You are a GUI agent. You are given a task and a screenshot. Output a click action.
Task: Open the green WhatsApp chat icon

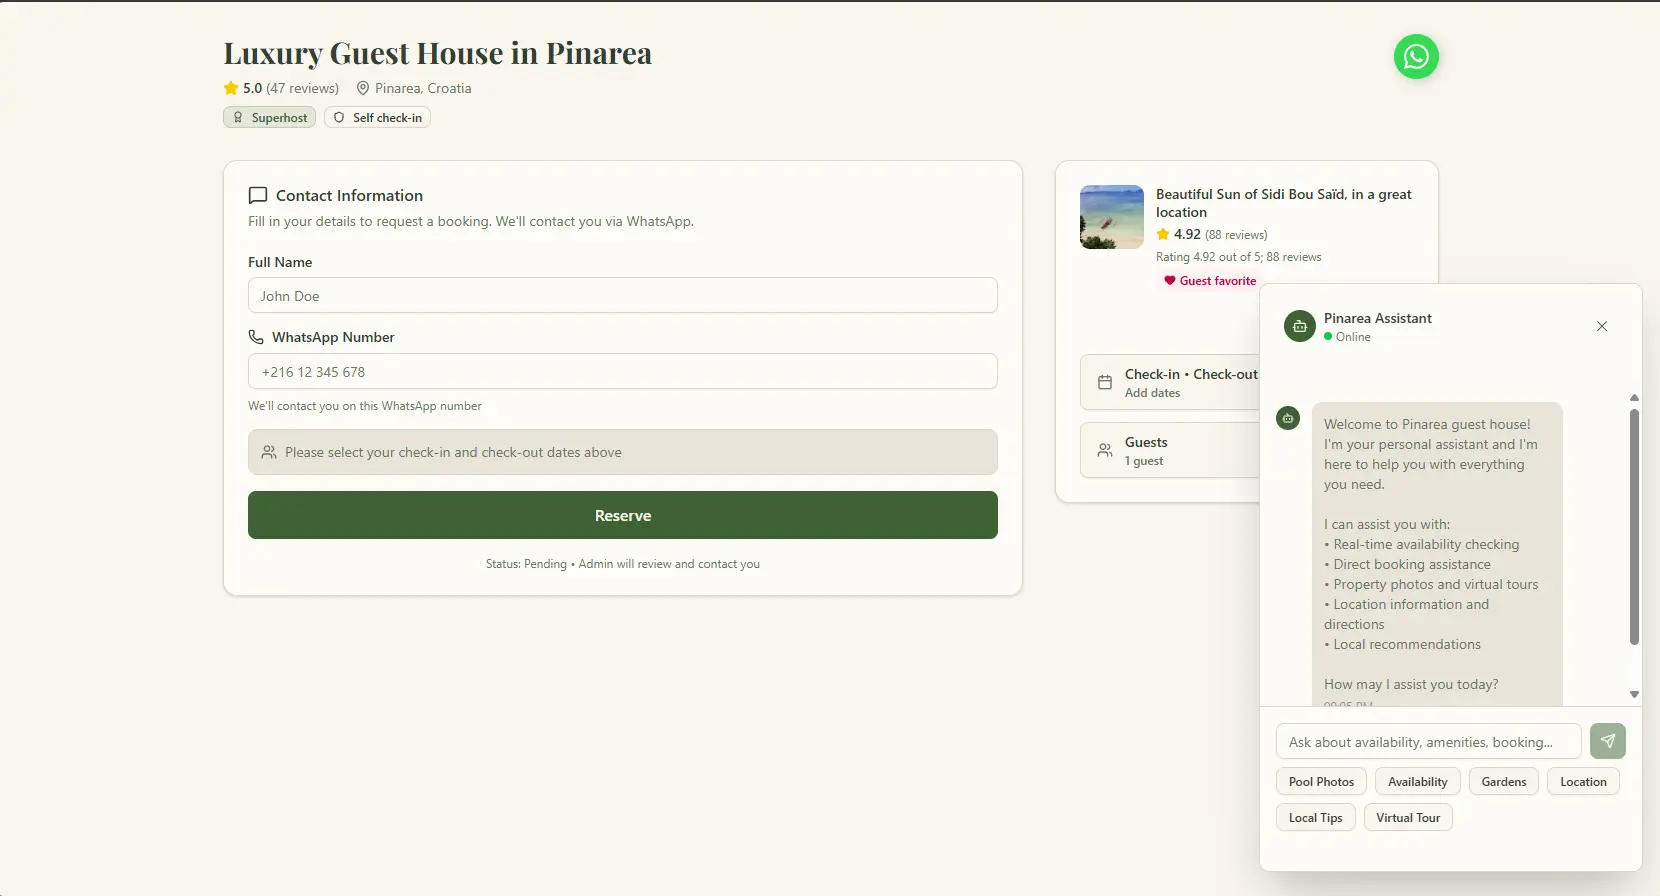[1416, 57]
